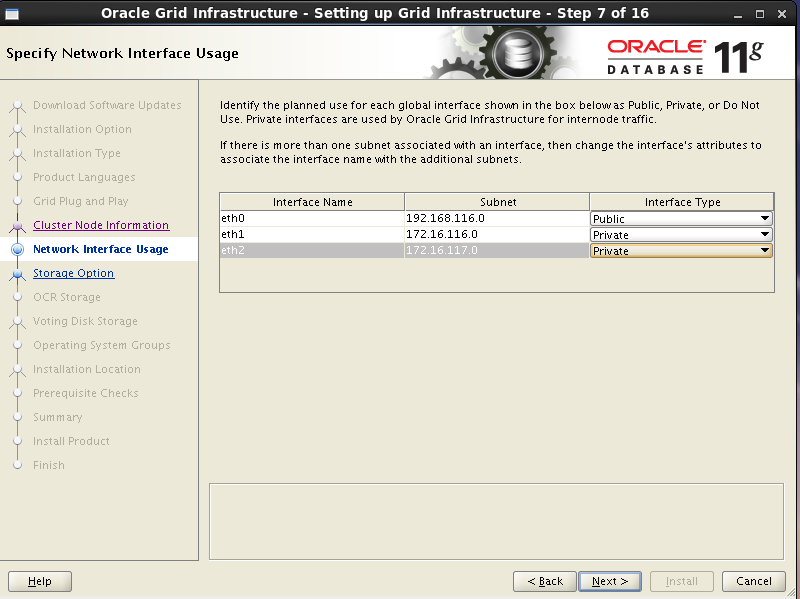Screen dimensions: 800x599
Task: Select the eth1 interface name cell
Action: [312, 234]
